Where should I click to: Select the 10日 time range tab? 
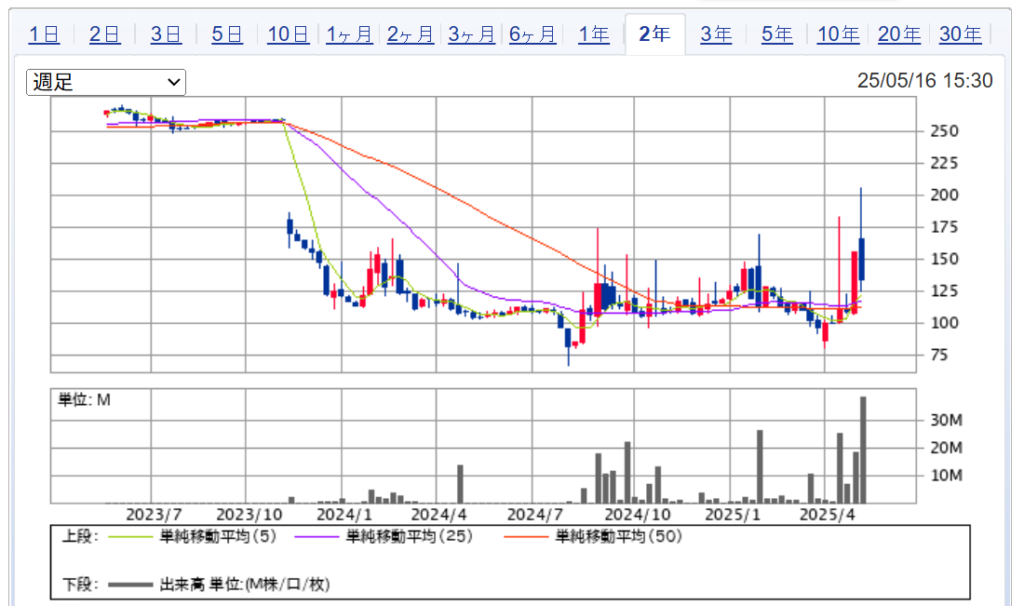point(288,34)
